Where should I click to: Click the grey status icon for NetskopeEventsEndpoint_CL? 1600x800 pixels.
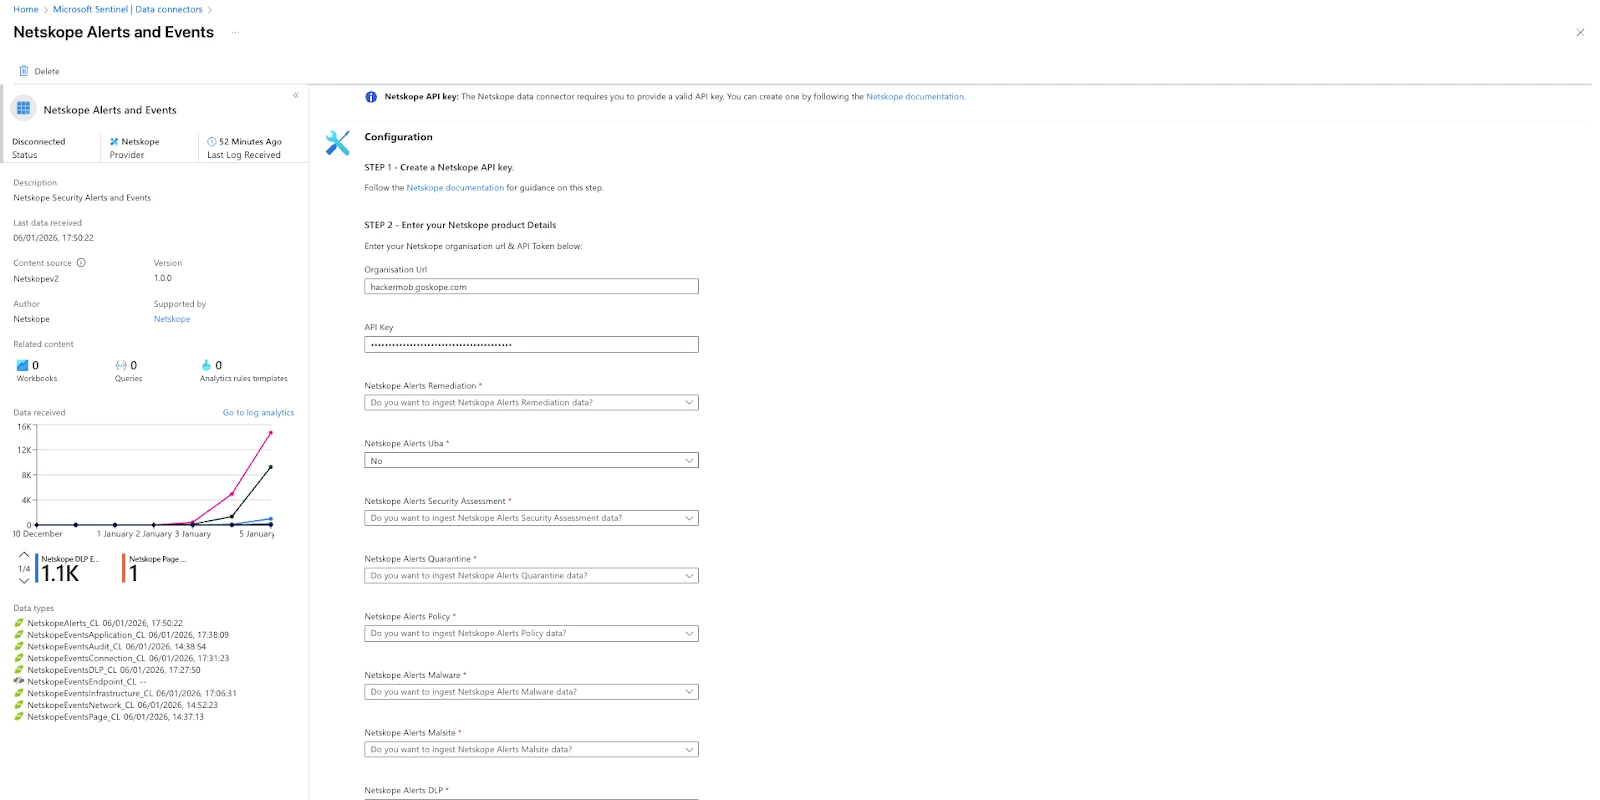pos(19,681)
